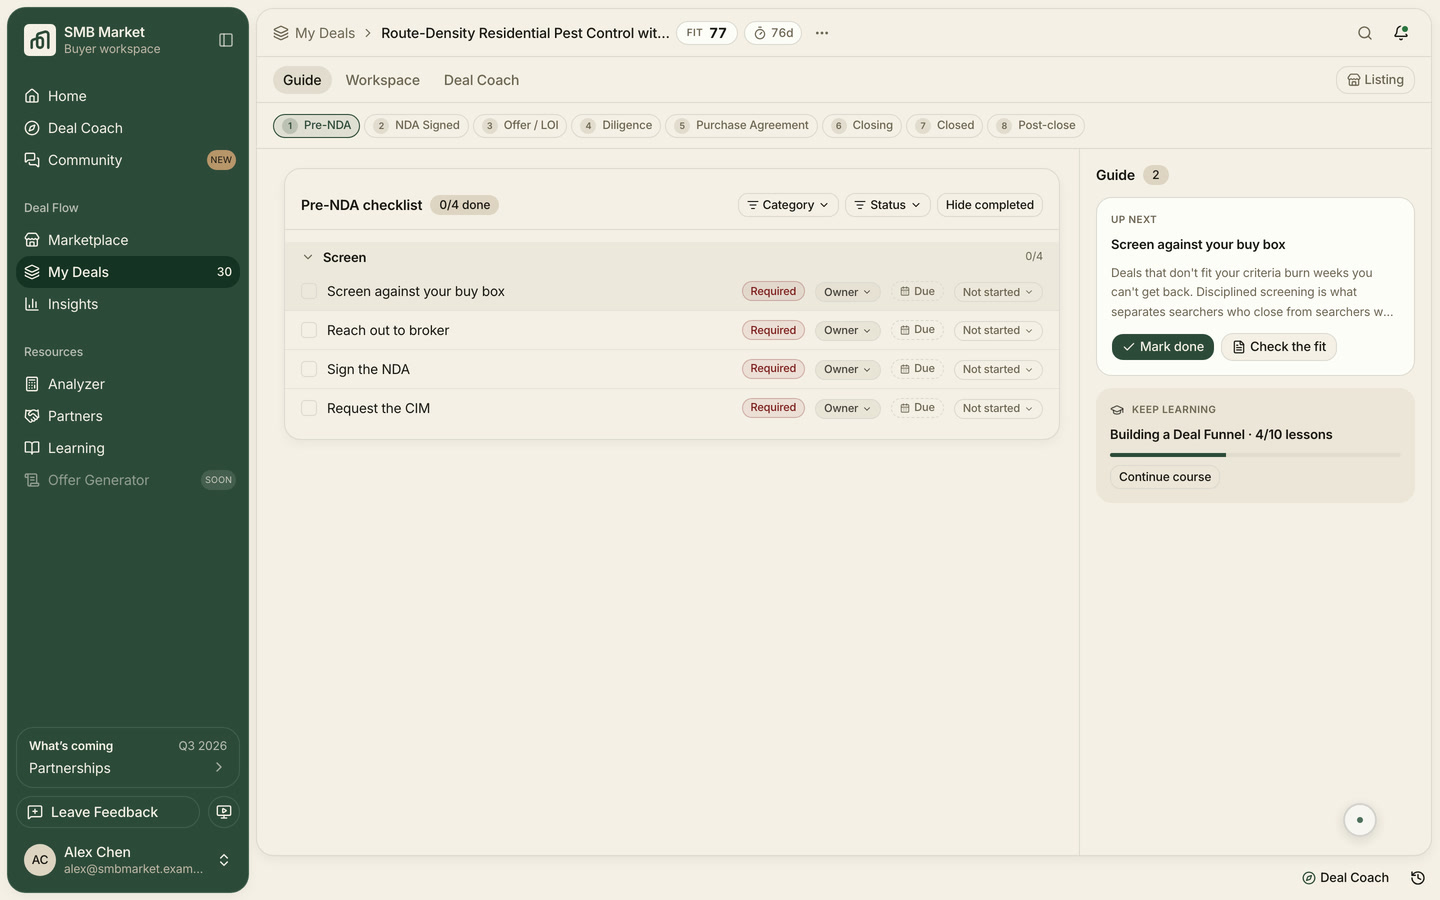This screenshot has width=1440, height=900.
Task: Click the floating dot button
Action: tap(1360, 820)
